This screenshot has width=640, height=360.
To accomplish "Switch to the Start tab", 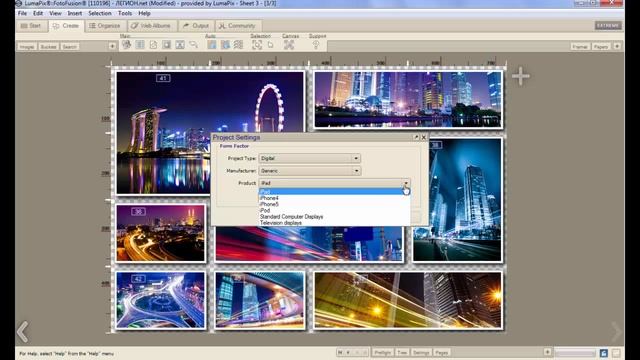I will pyautogui.click(x=31, y=26).
